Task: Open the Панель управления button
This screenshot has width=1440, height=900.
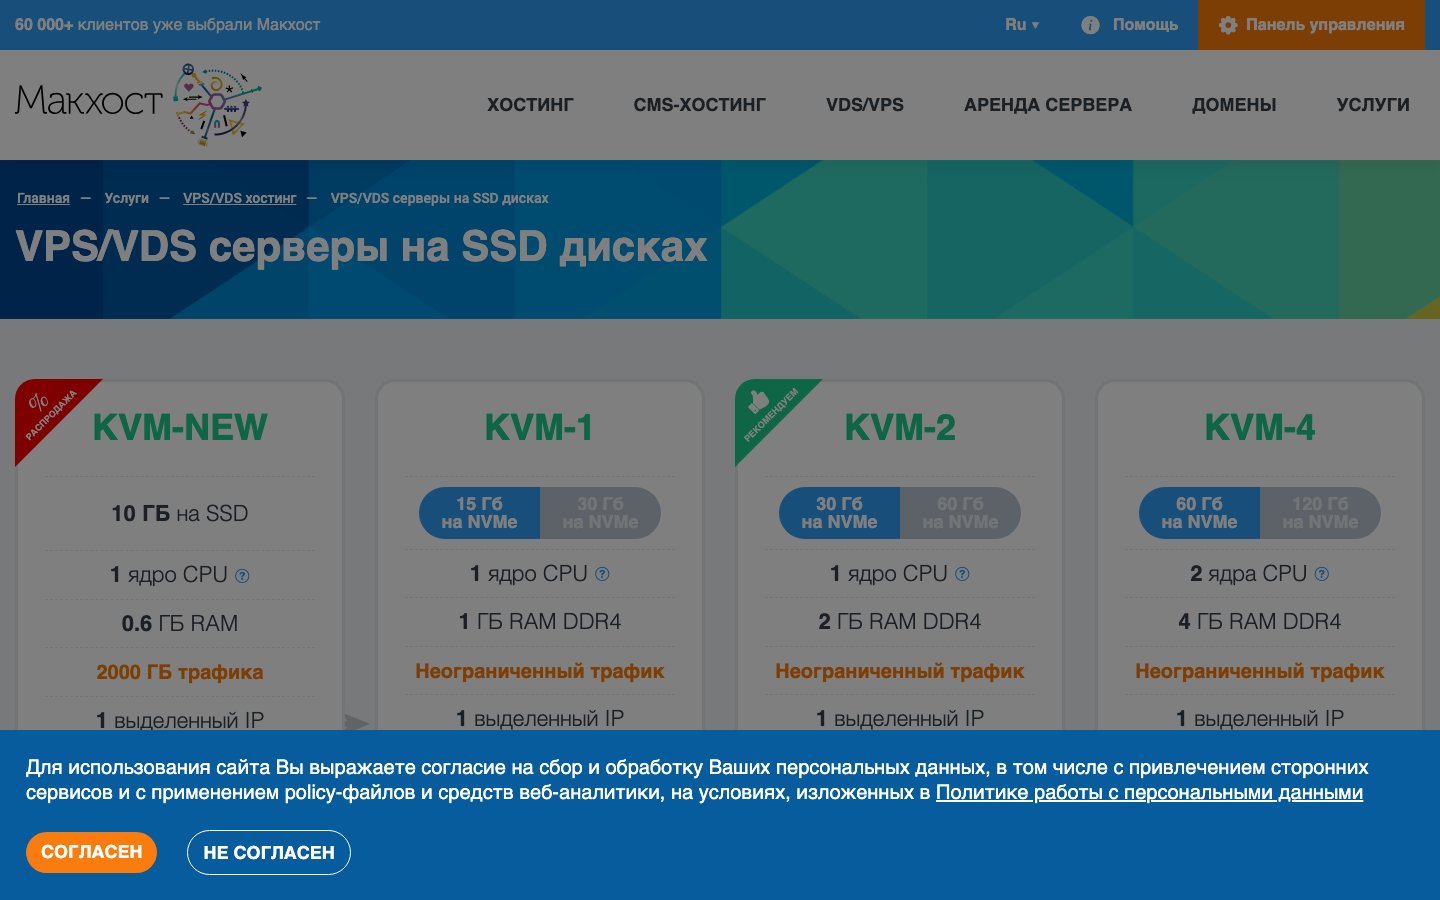Action: pyautogui.click(x=1311, y=25)
